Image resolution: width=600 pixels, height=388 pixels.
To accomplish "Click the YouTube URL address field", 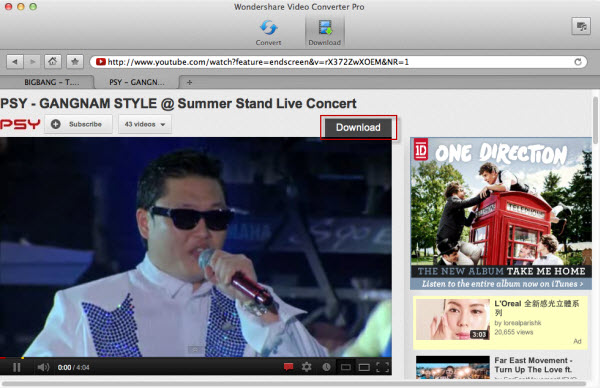I will point(338,62).
